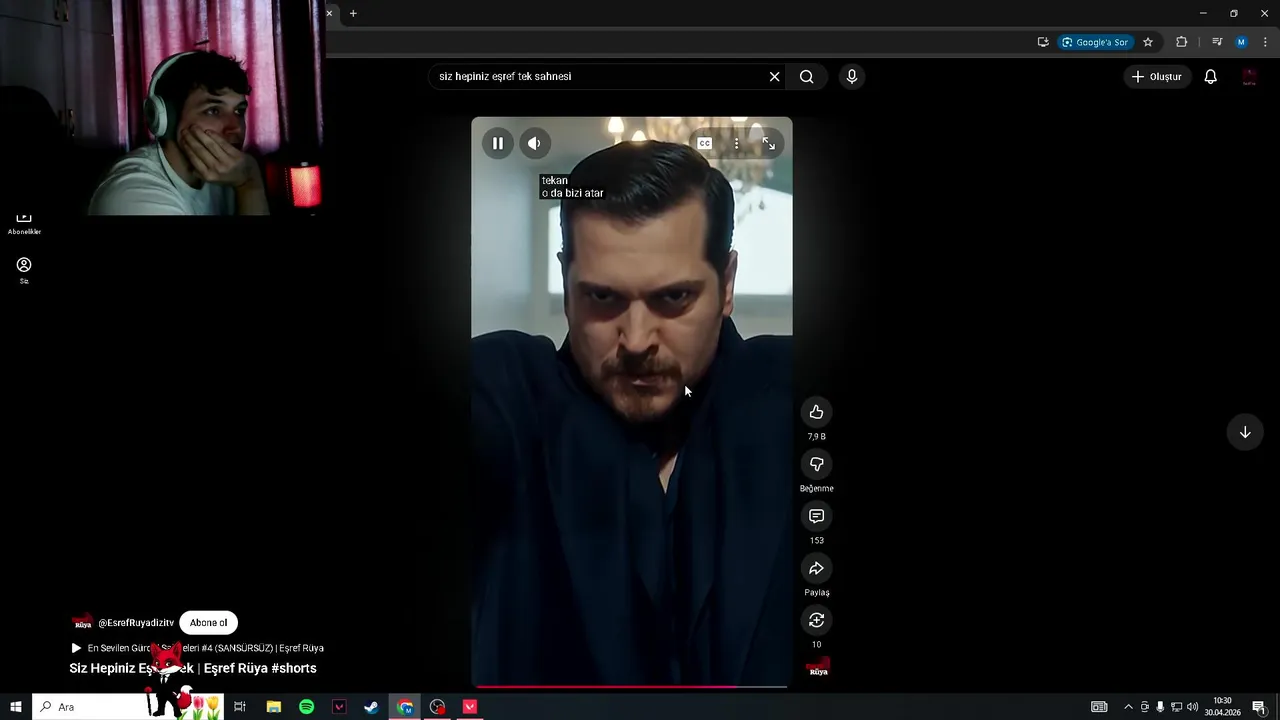1280x720 pixels.
Task: Open the Oluştur create menu
Action: tap(1157, 76)
